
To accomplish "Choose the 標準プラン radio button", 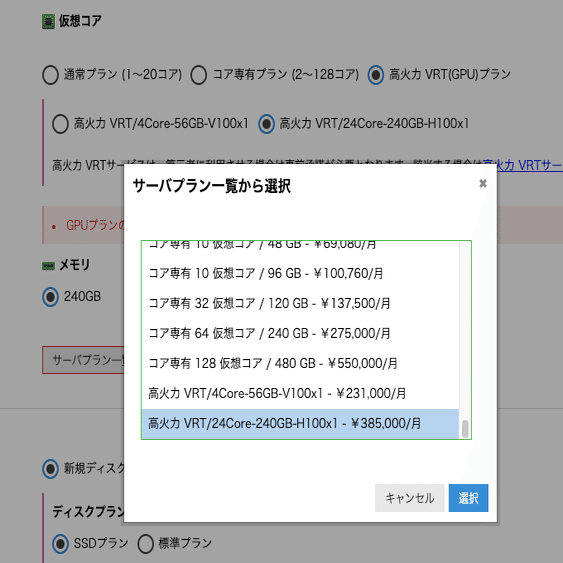I will coord(145,544).
